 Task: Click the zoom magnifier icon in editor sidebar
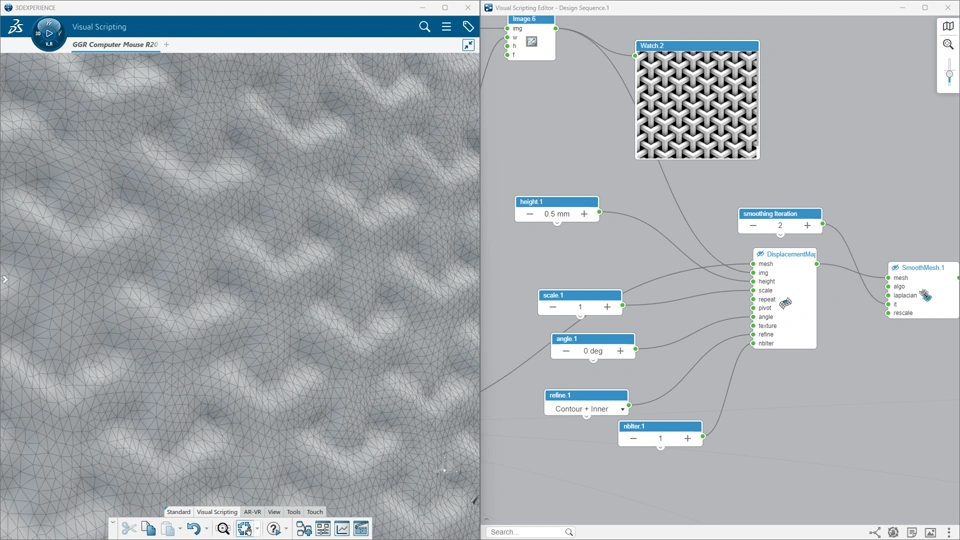click(x=948, y=44)
